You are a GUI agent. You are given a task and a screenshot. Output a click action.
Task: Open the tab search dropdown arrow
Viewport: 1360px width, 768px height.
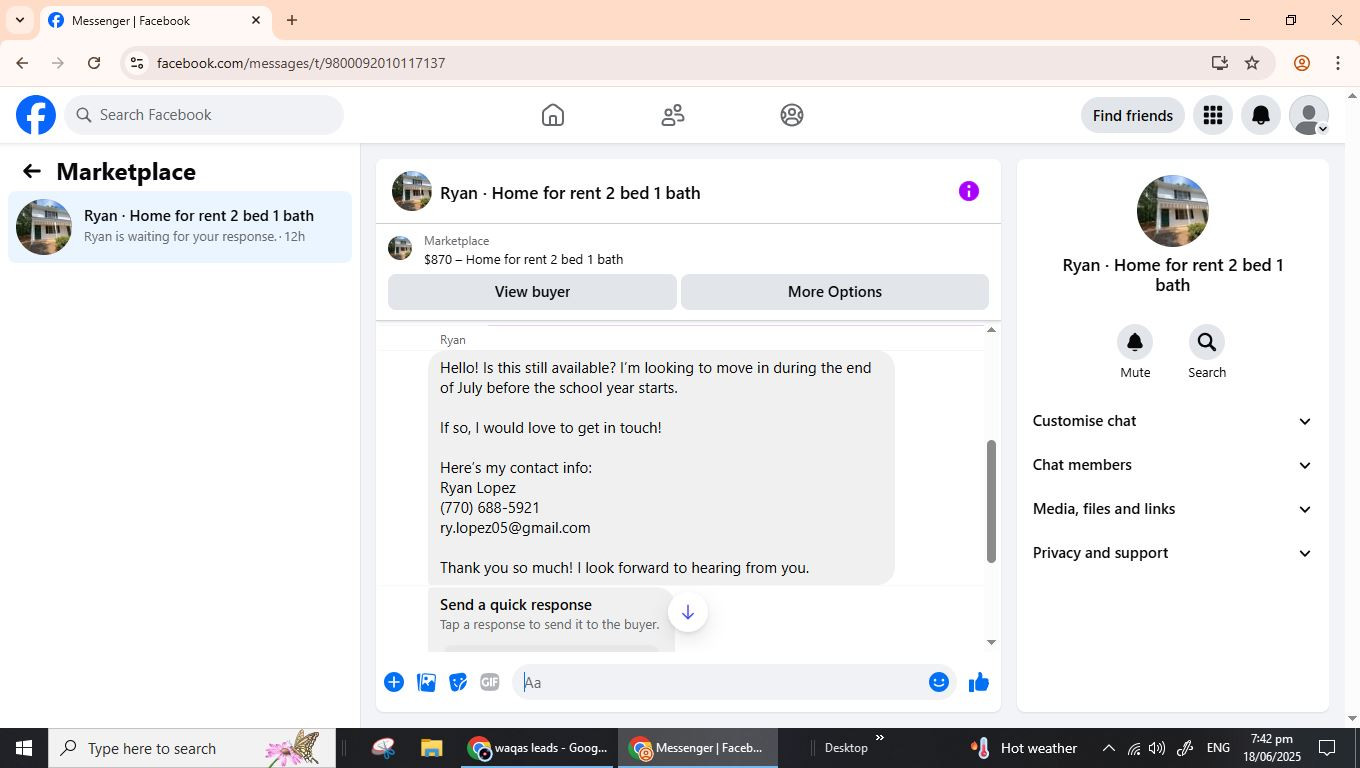coord(20,20)
